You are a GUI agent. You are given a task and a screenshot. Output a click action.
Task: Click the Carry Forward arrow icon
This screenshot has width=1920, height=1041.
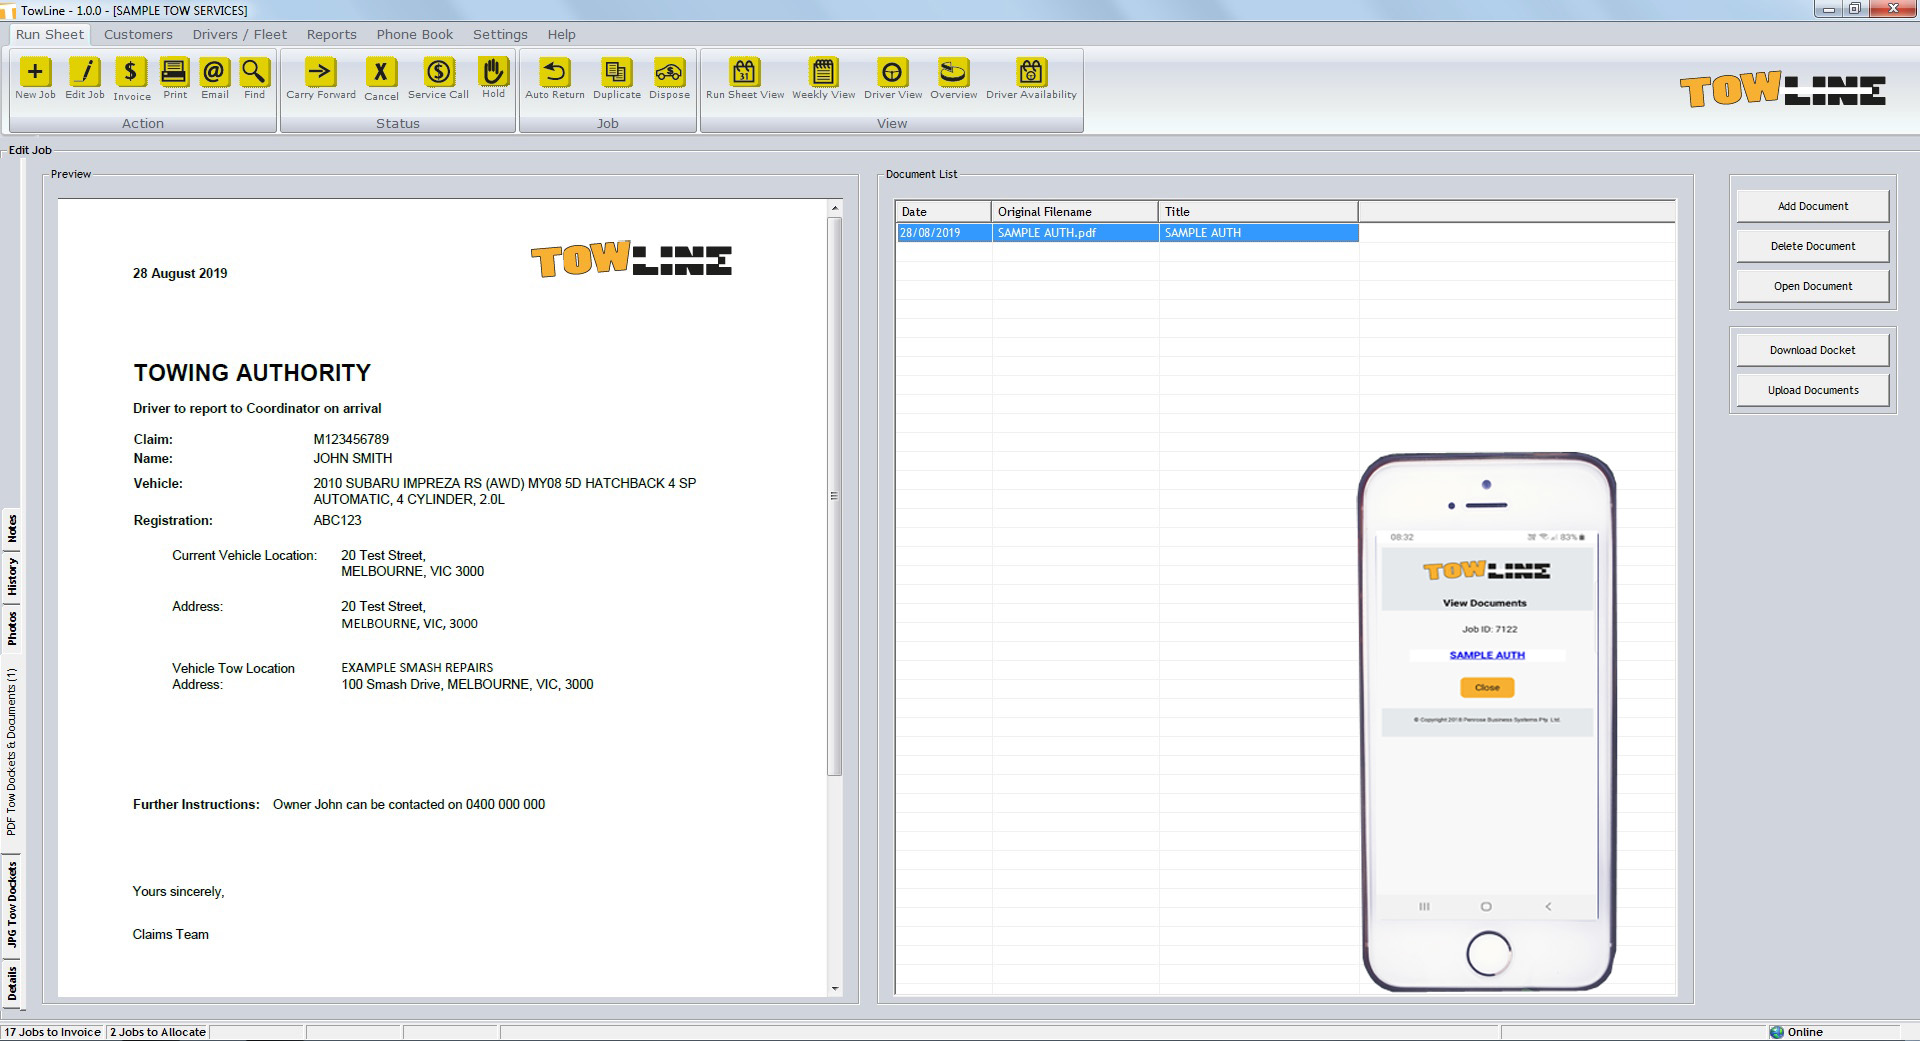[x=320, y=72]
